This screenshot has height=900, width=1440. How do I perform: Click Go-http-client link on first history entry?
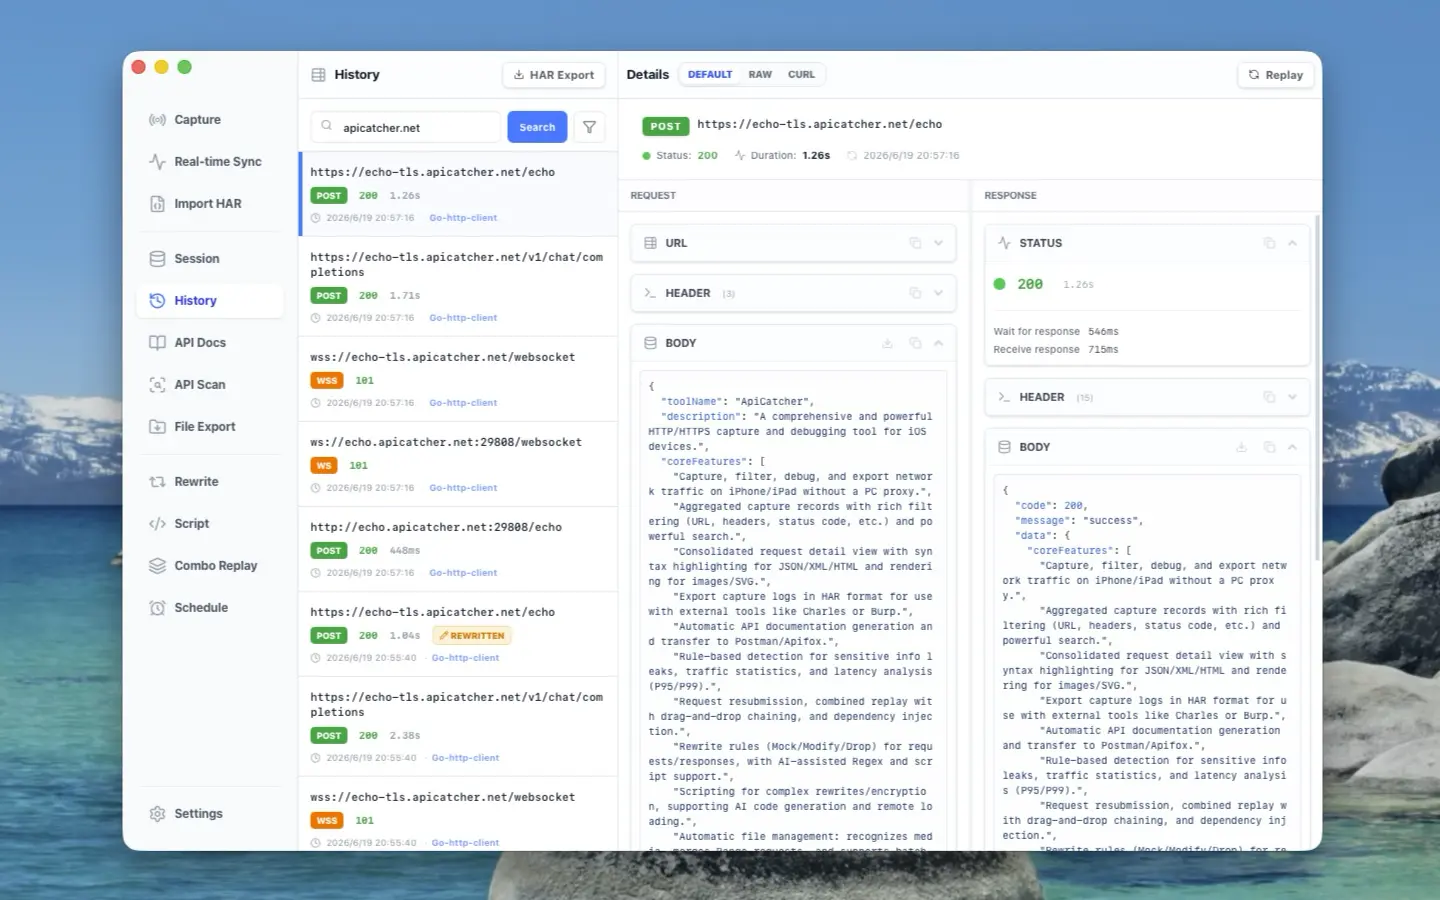(x=463, y=218)
